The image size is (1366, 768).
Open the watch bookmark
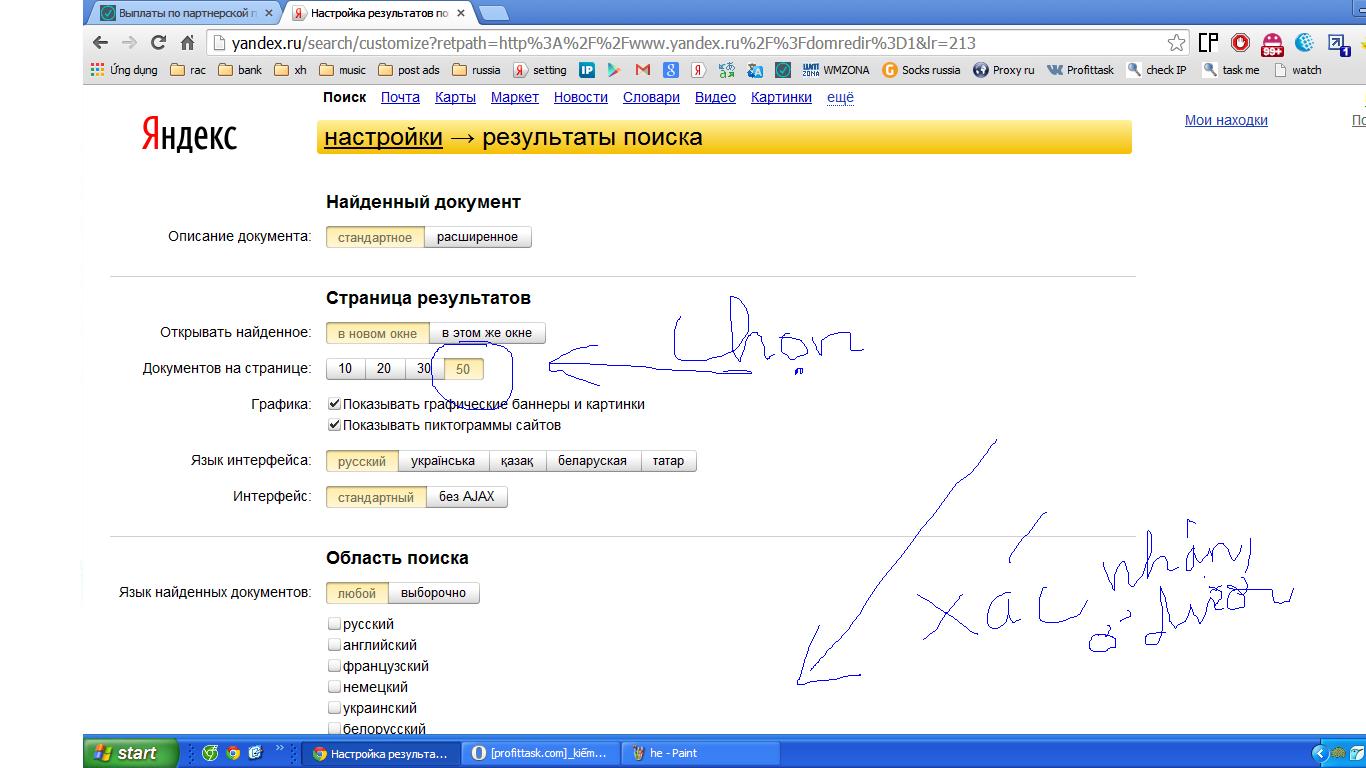click(1297, 70)
